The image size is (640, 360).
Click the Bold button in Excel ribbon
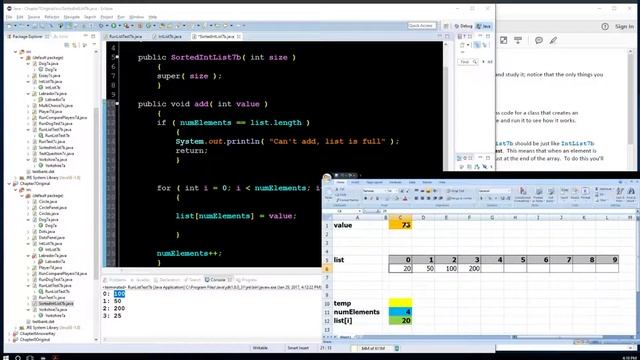(x=365, y=198)
